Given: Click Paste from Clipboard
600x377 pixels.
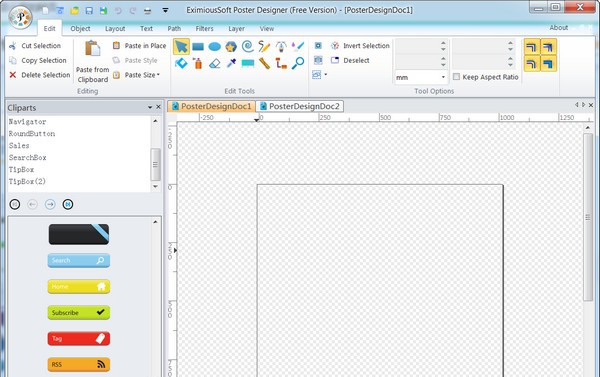Looking at the screenshot, I should (x=92, y=62).
